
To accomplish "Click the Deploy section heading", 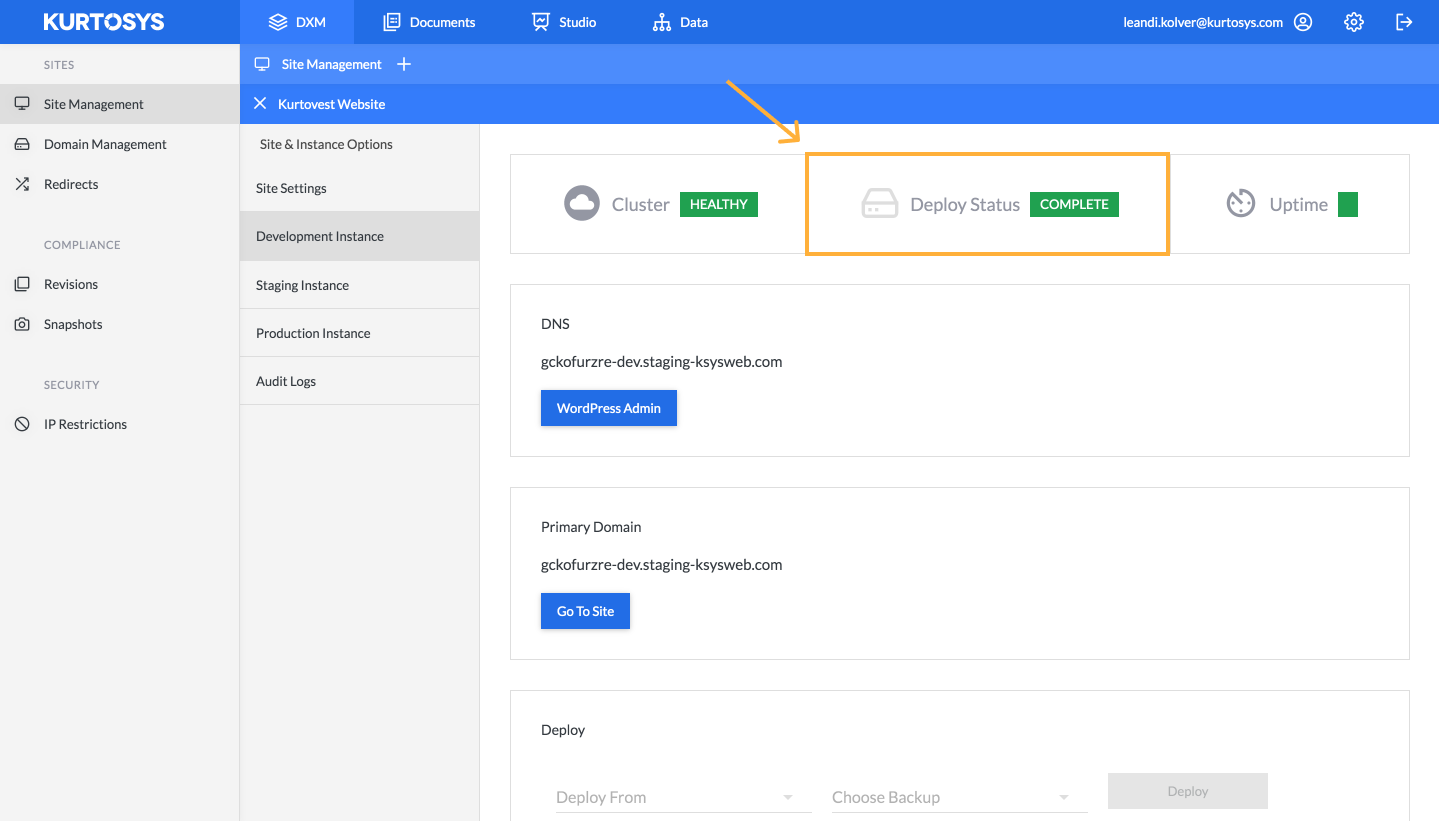I will point(563,730).
